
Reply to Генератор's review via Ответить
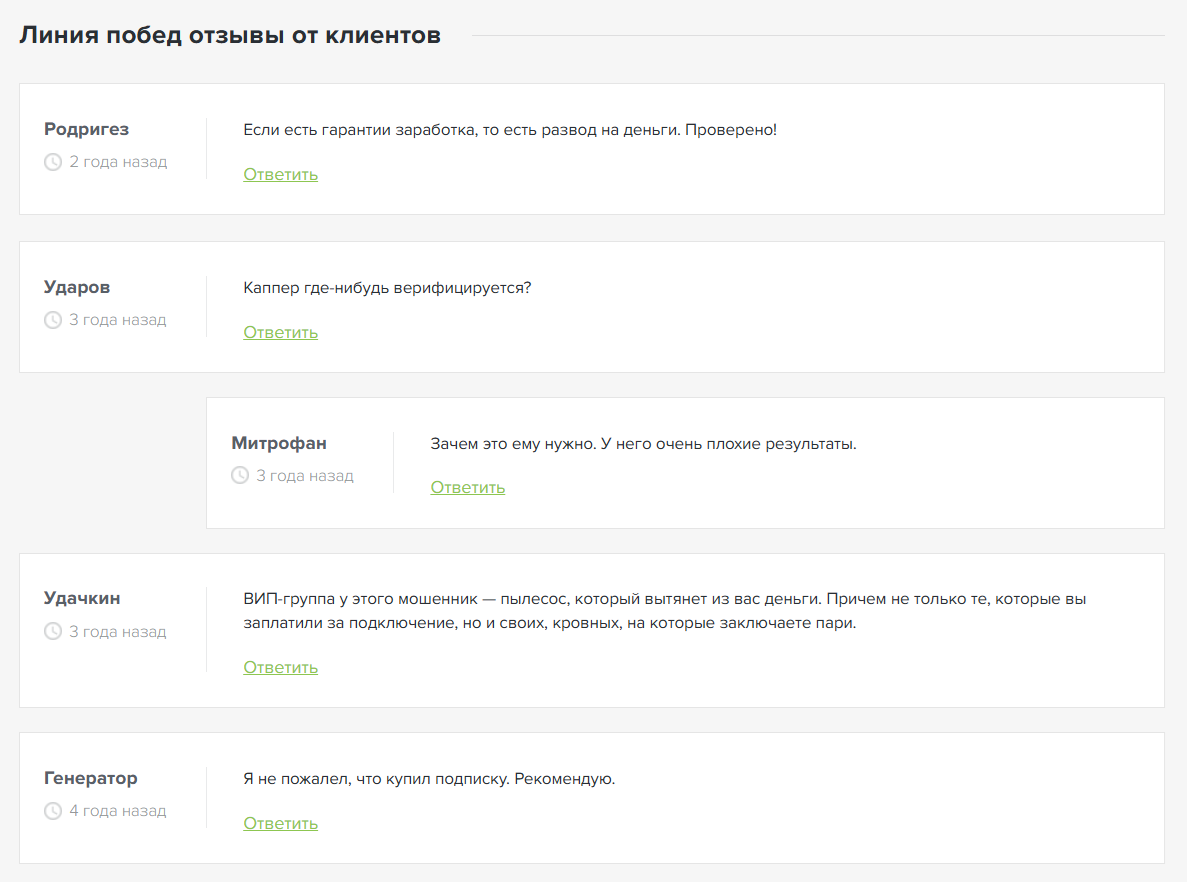click(280, 823)
